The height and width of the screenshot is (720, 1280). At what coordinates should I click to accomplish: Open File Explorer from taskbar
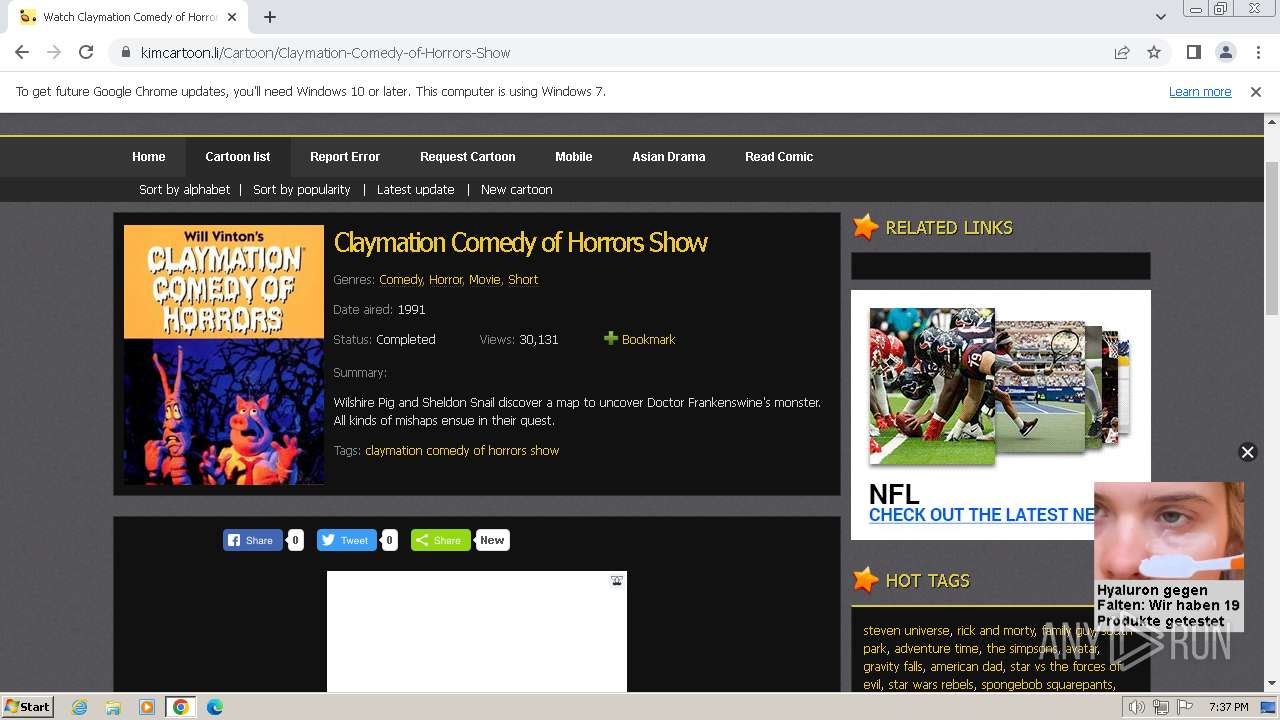click(113, 707)
